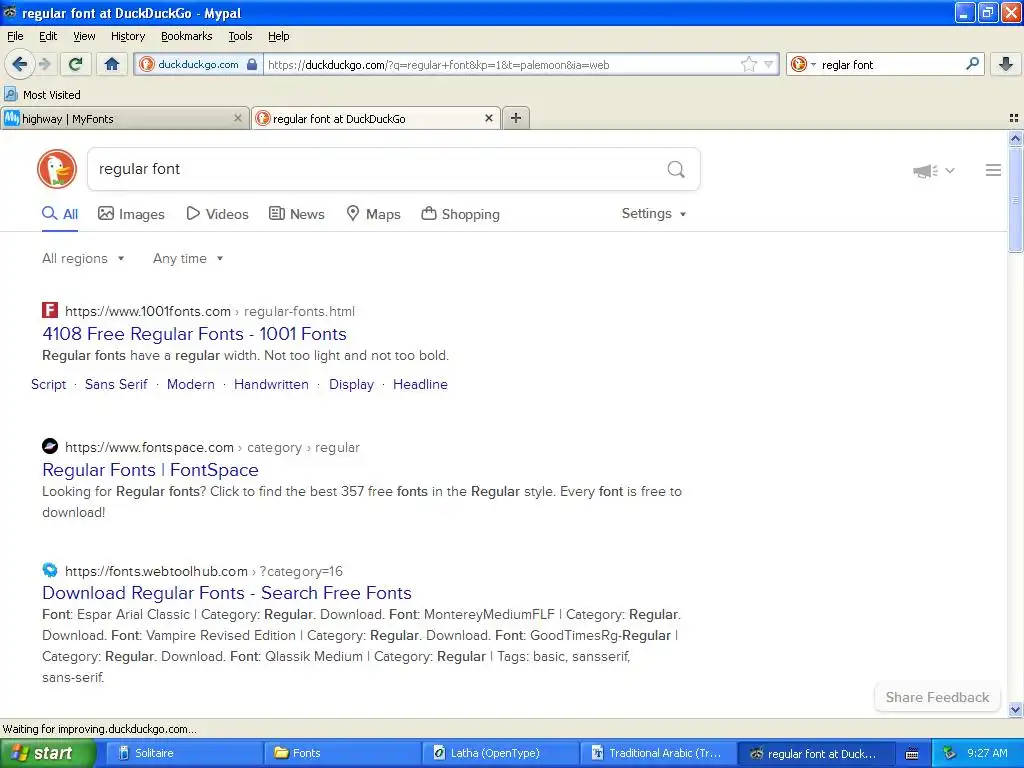Open the Headline sitelink
1024x768 pixels.
[420, 385]
